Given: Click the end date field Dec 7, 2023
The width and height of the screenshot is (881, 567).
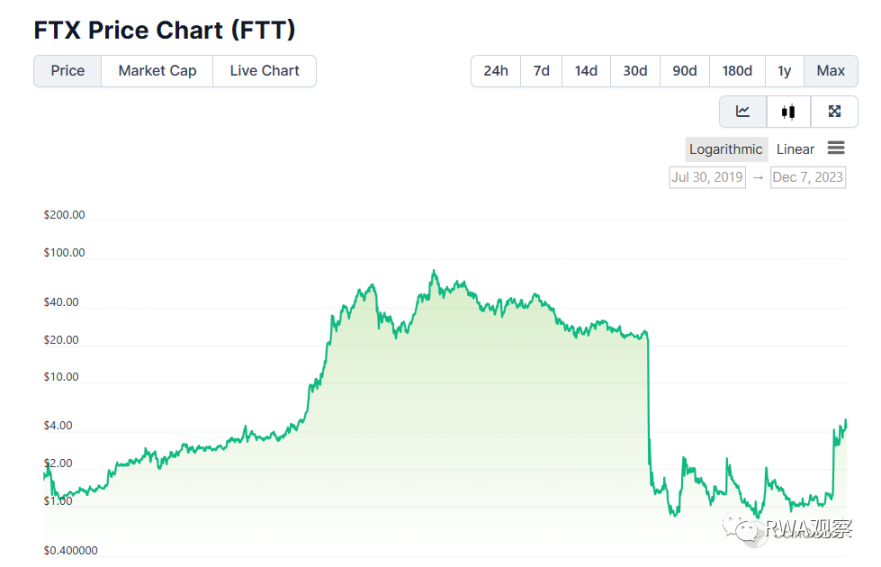Looking at the screenshot, I should (x=808, y=177).
